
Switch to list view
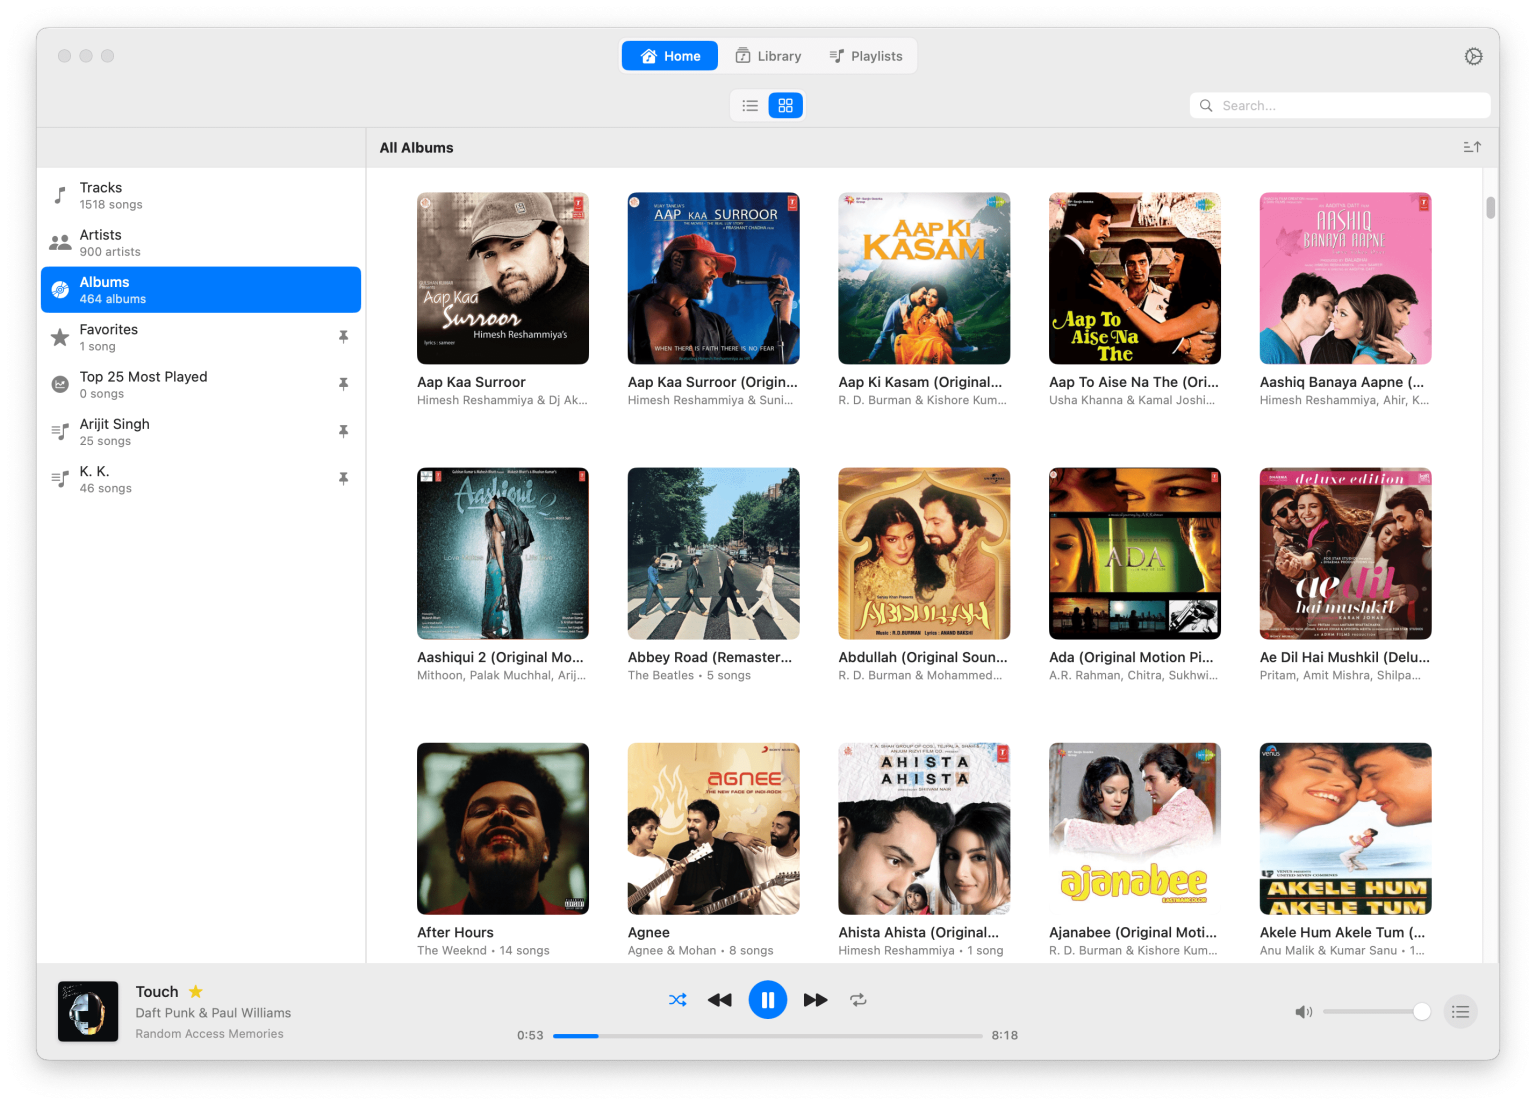click(x=750, y=106)
